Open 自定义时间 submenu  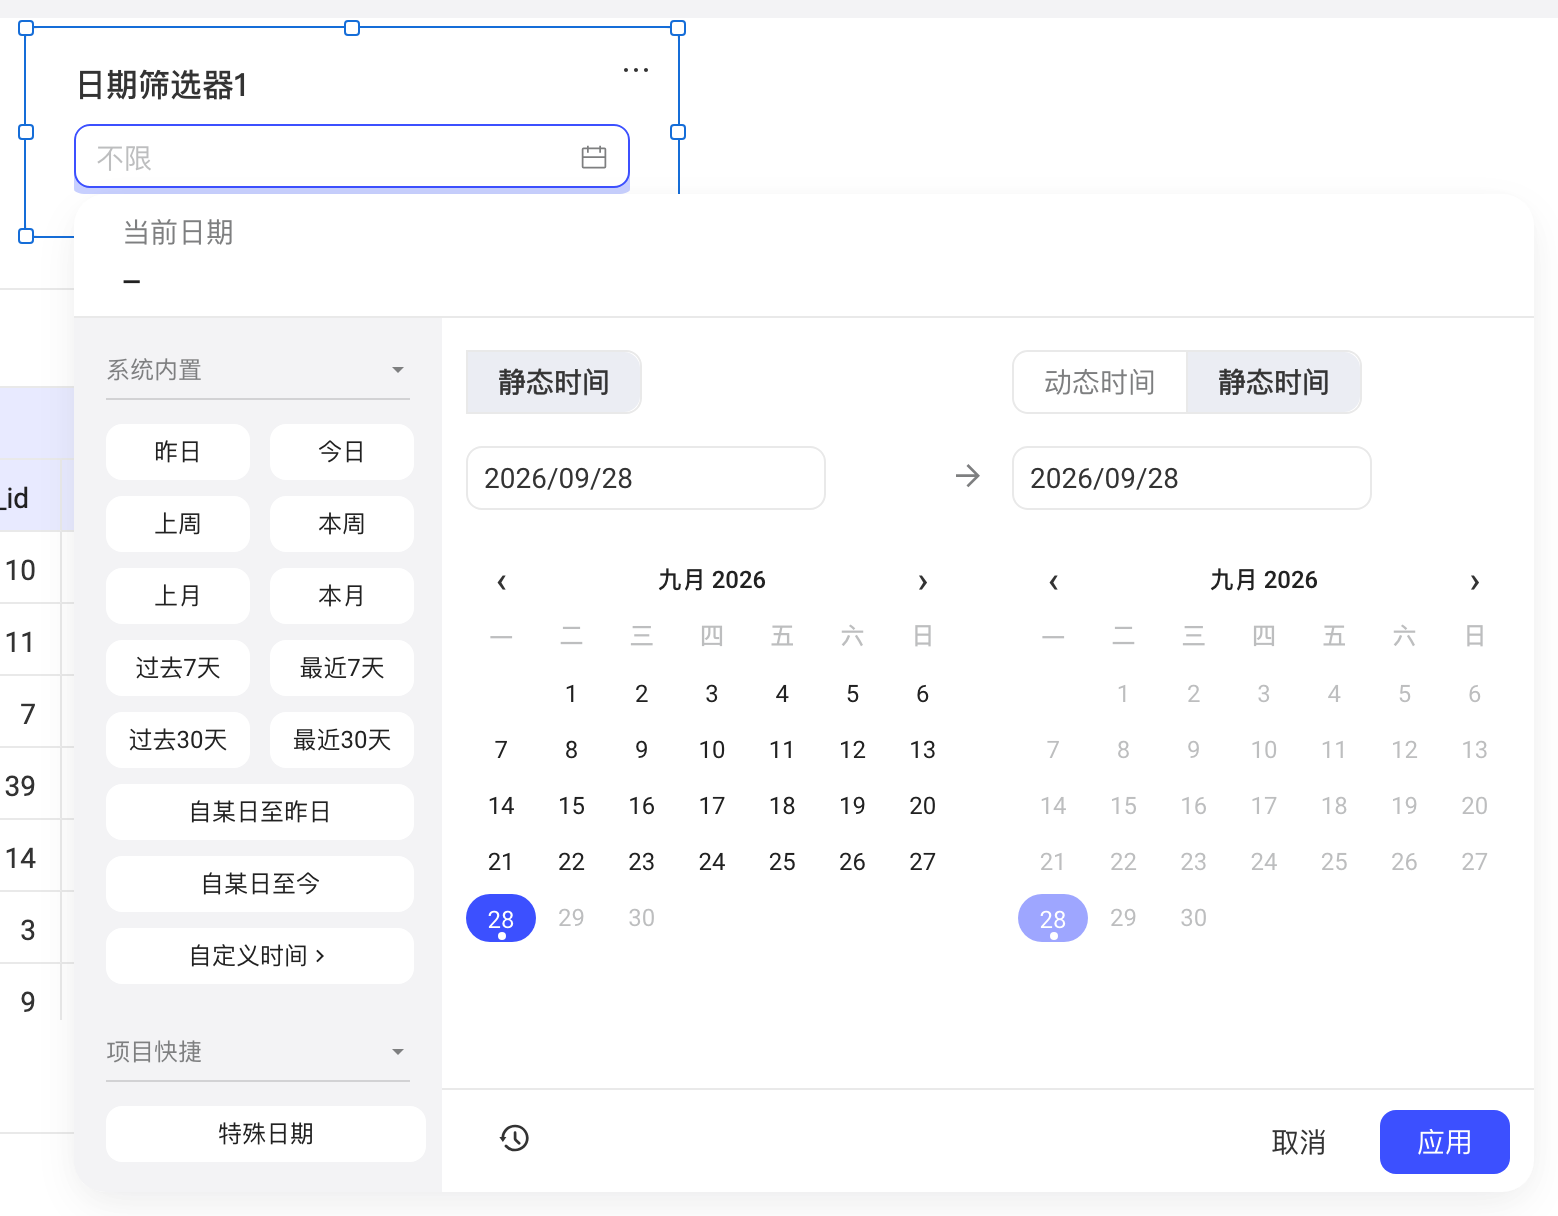(x=260, y=956)
